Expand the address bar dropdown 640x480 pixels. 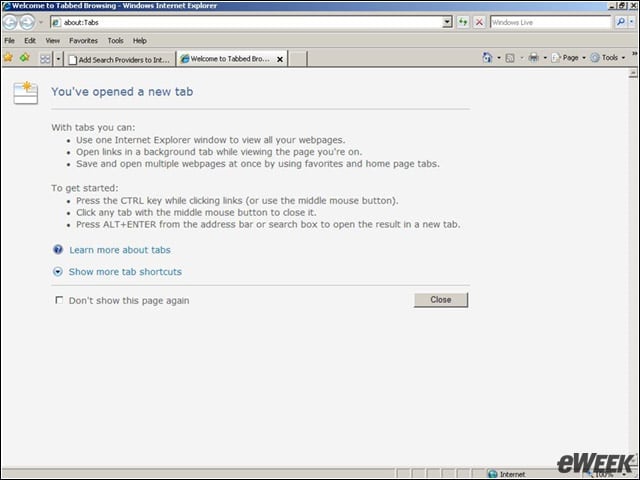click(x=447, y=22)
